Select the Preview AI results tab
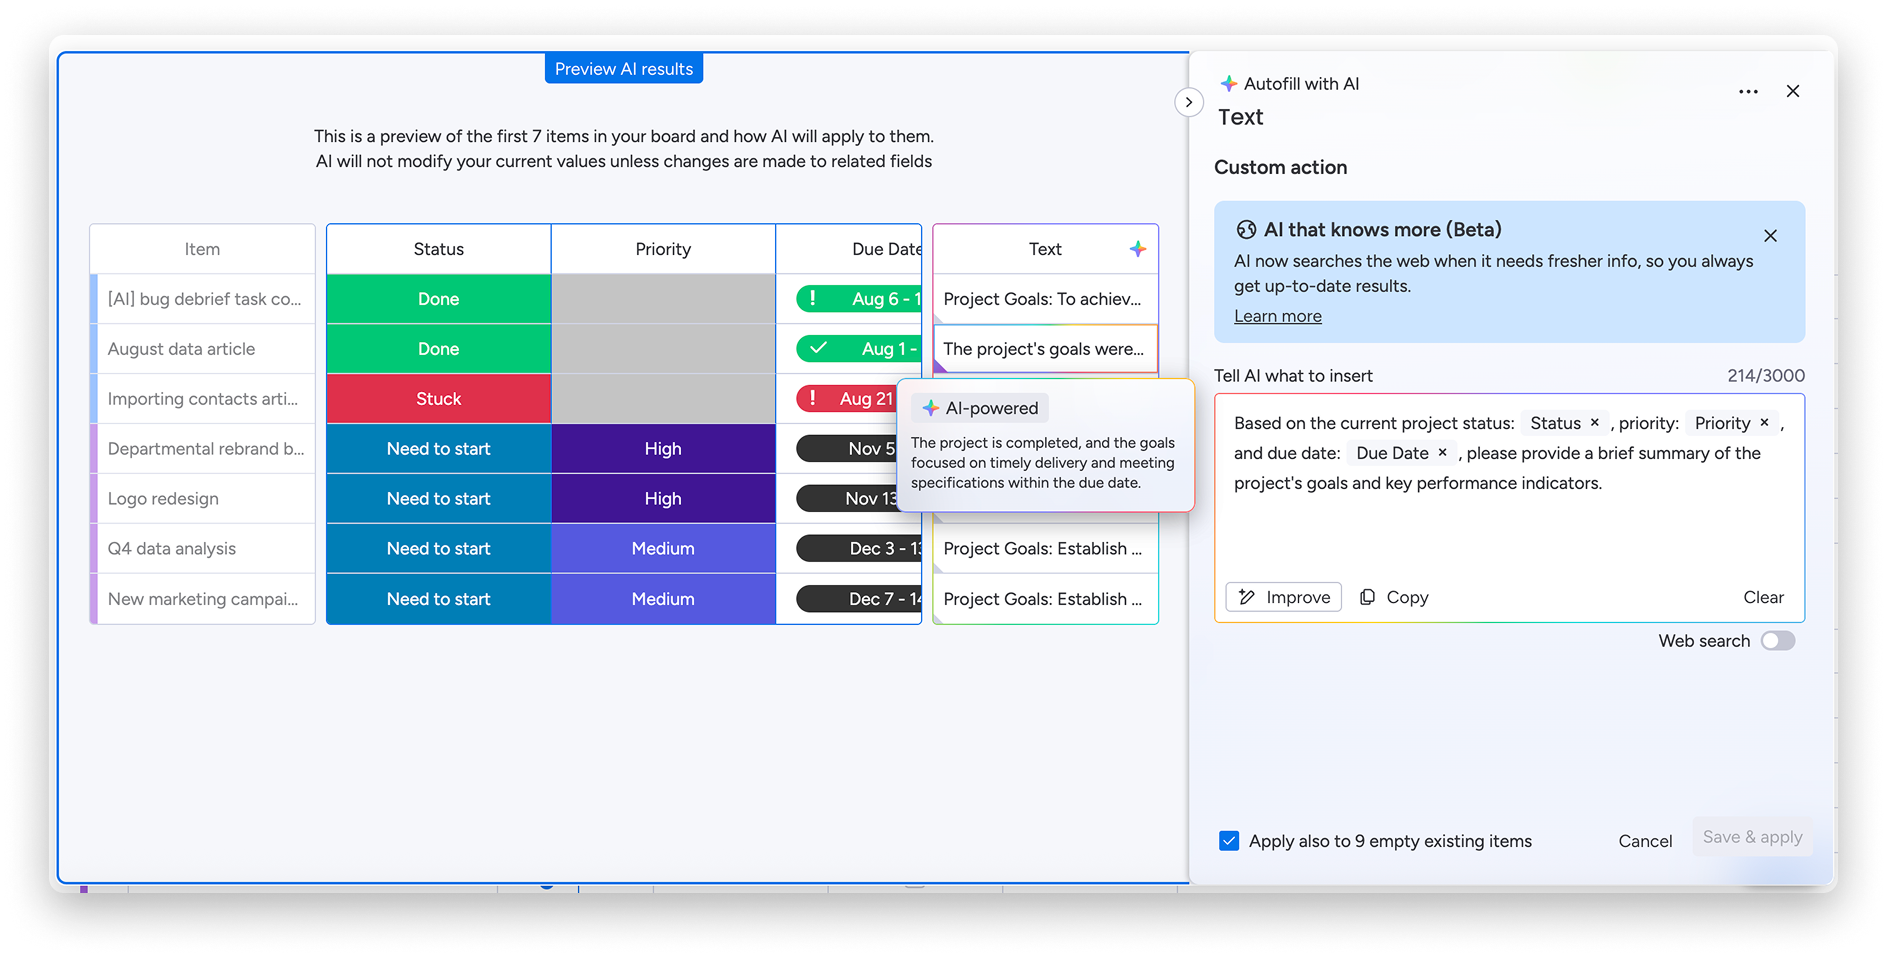The image size is (1888, 958). pos(624,69)
